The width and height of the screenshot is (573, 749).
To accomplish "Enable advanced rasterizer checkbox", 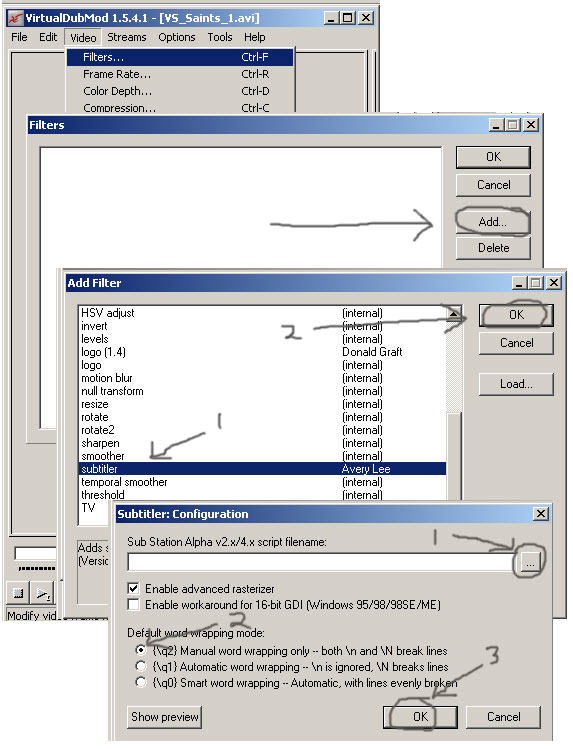I will coord(134,588).
